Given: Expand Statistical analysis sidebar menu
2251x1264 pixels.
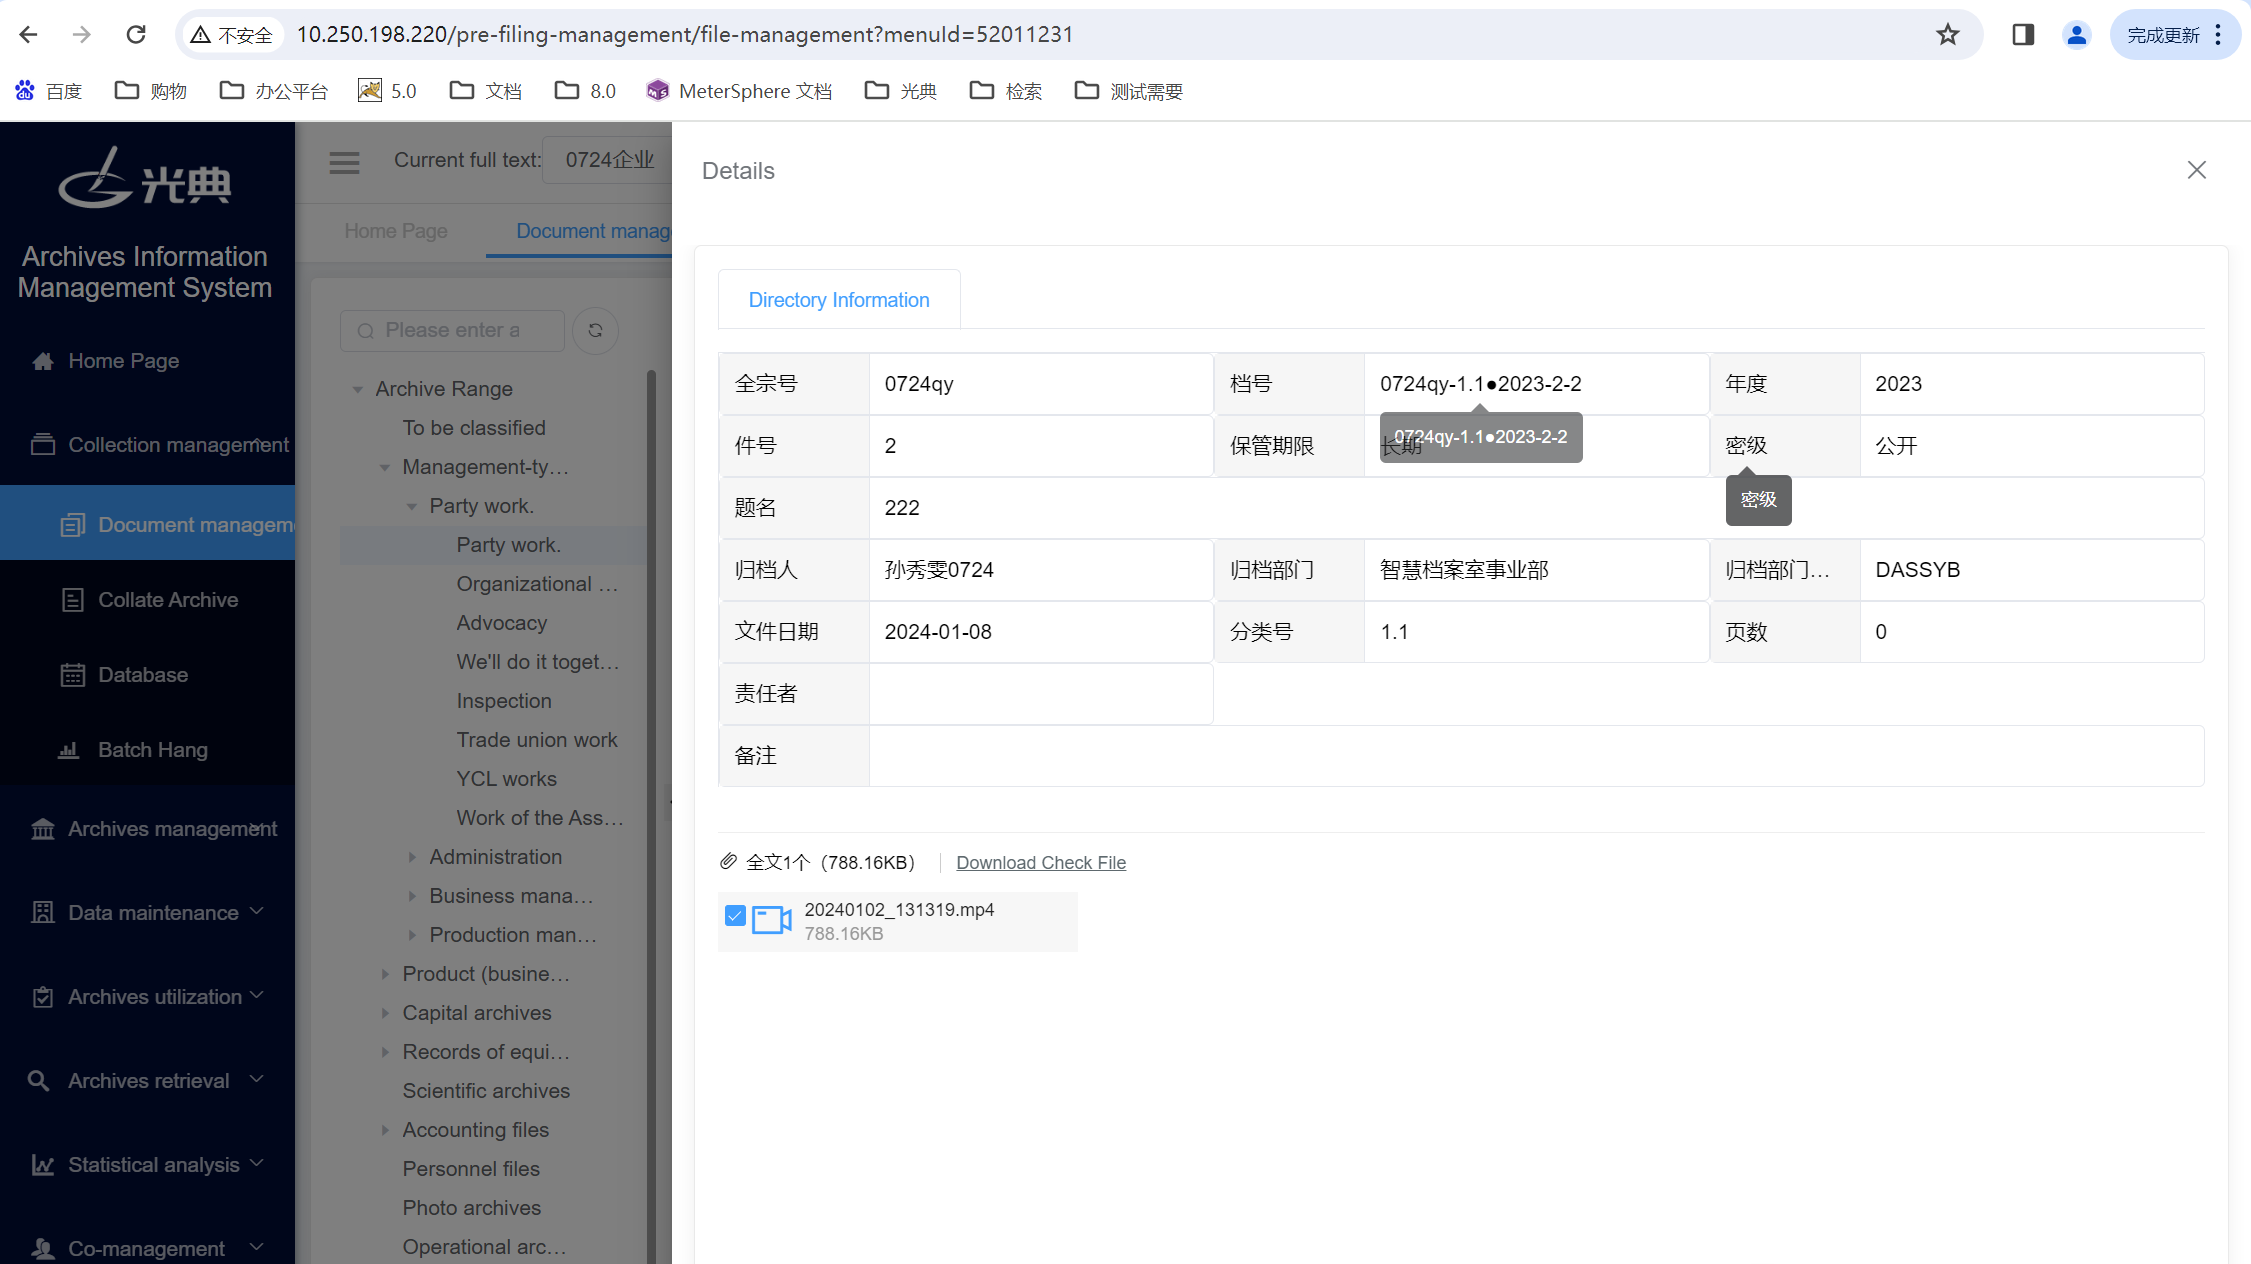Looking at the screenshot, I should pos(147,1165).
